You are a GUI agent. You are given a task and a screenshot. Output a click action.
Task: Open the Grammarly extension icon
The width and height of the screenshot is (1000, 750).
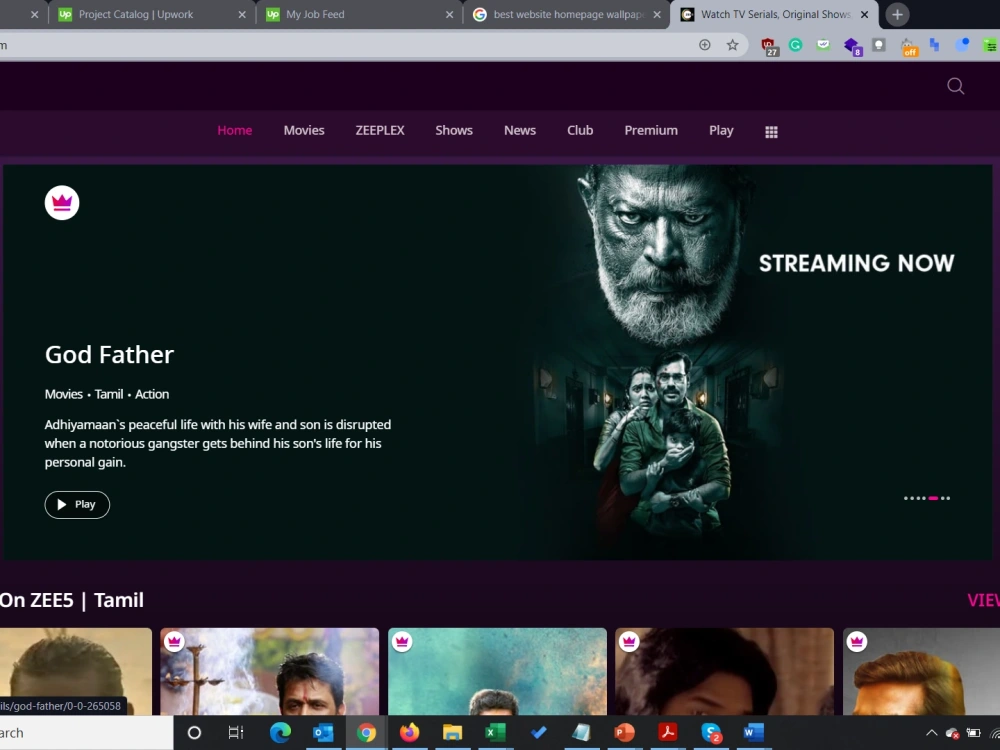(x=795, y=45)
